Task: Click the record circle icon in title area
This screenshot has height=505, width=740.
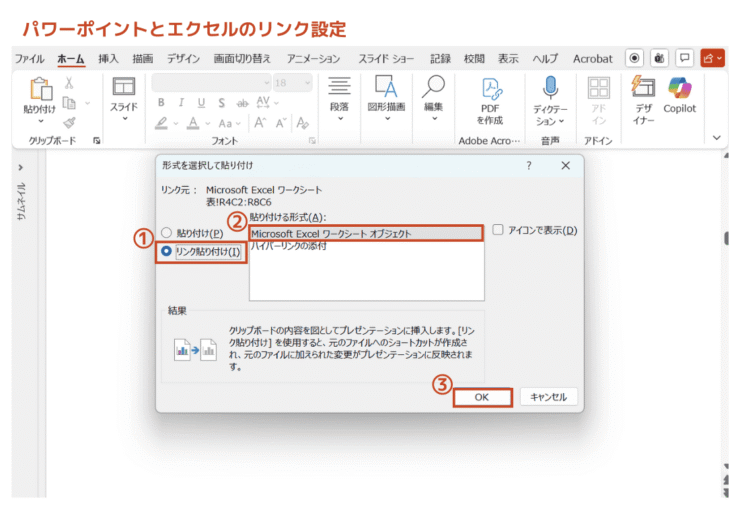Action: click(635, 58)
